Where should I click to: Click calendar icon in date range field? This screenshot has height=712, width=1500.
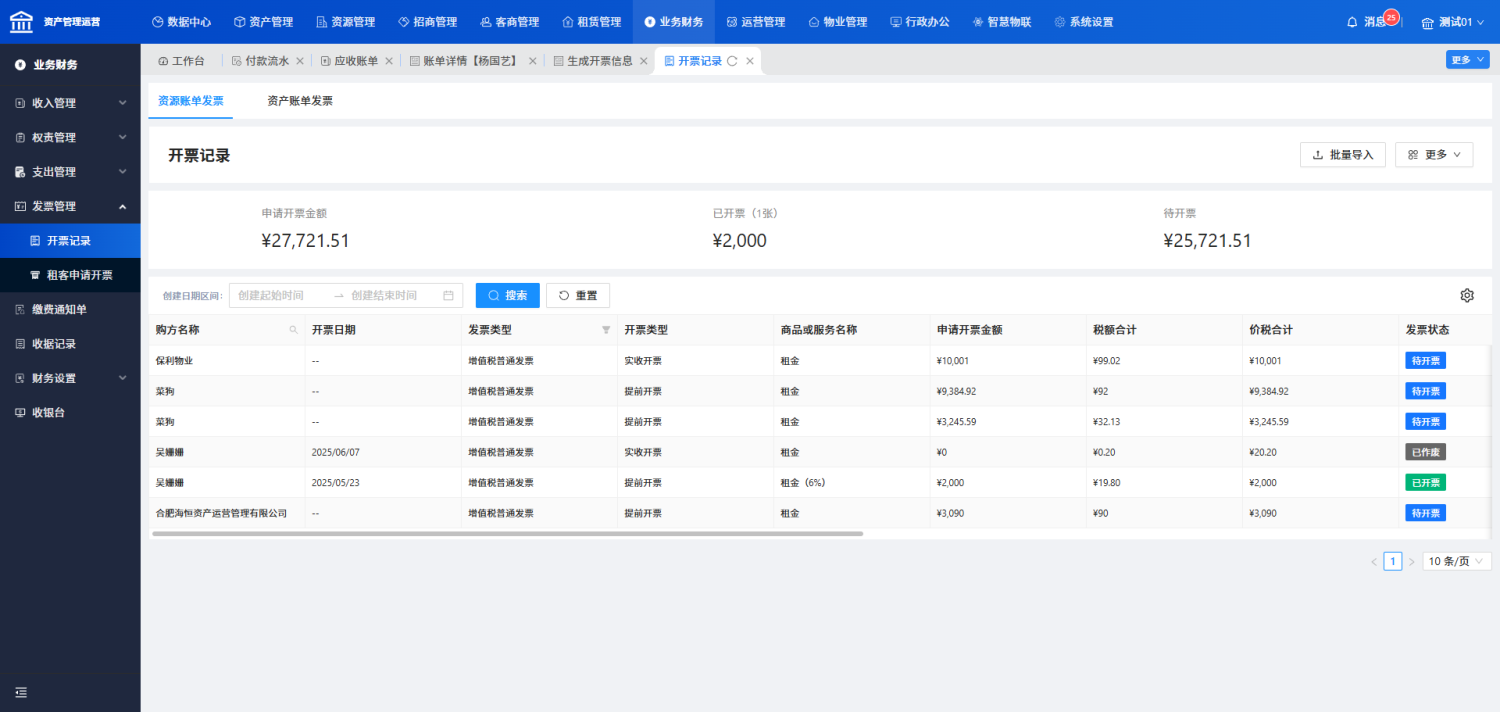tap(448, 295)
